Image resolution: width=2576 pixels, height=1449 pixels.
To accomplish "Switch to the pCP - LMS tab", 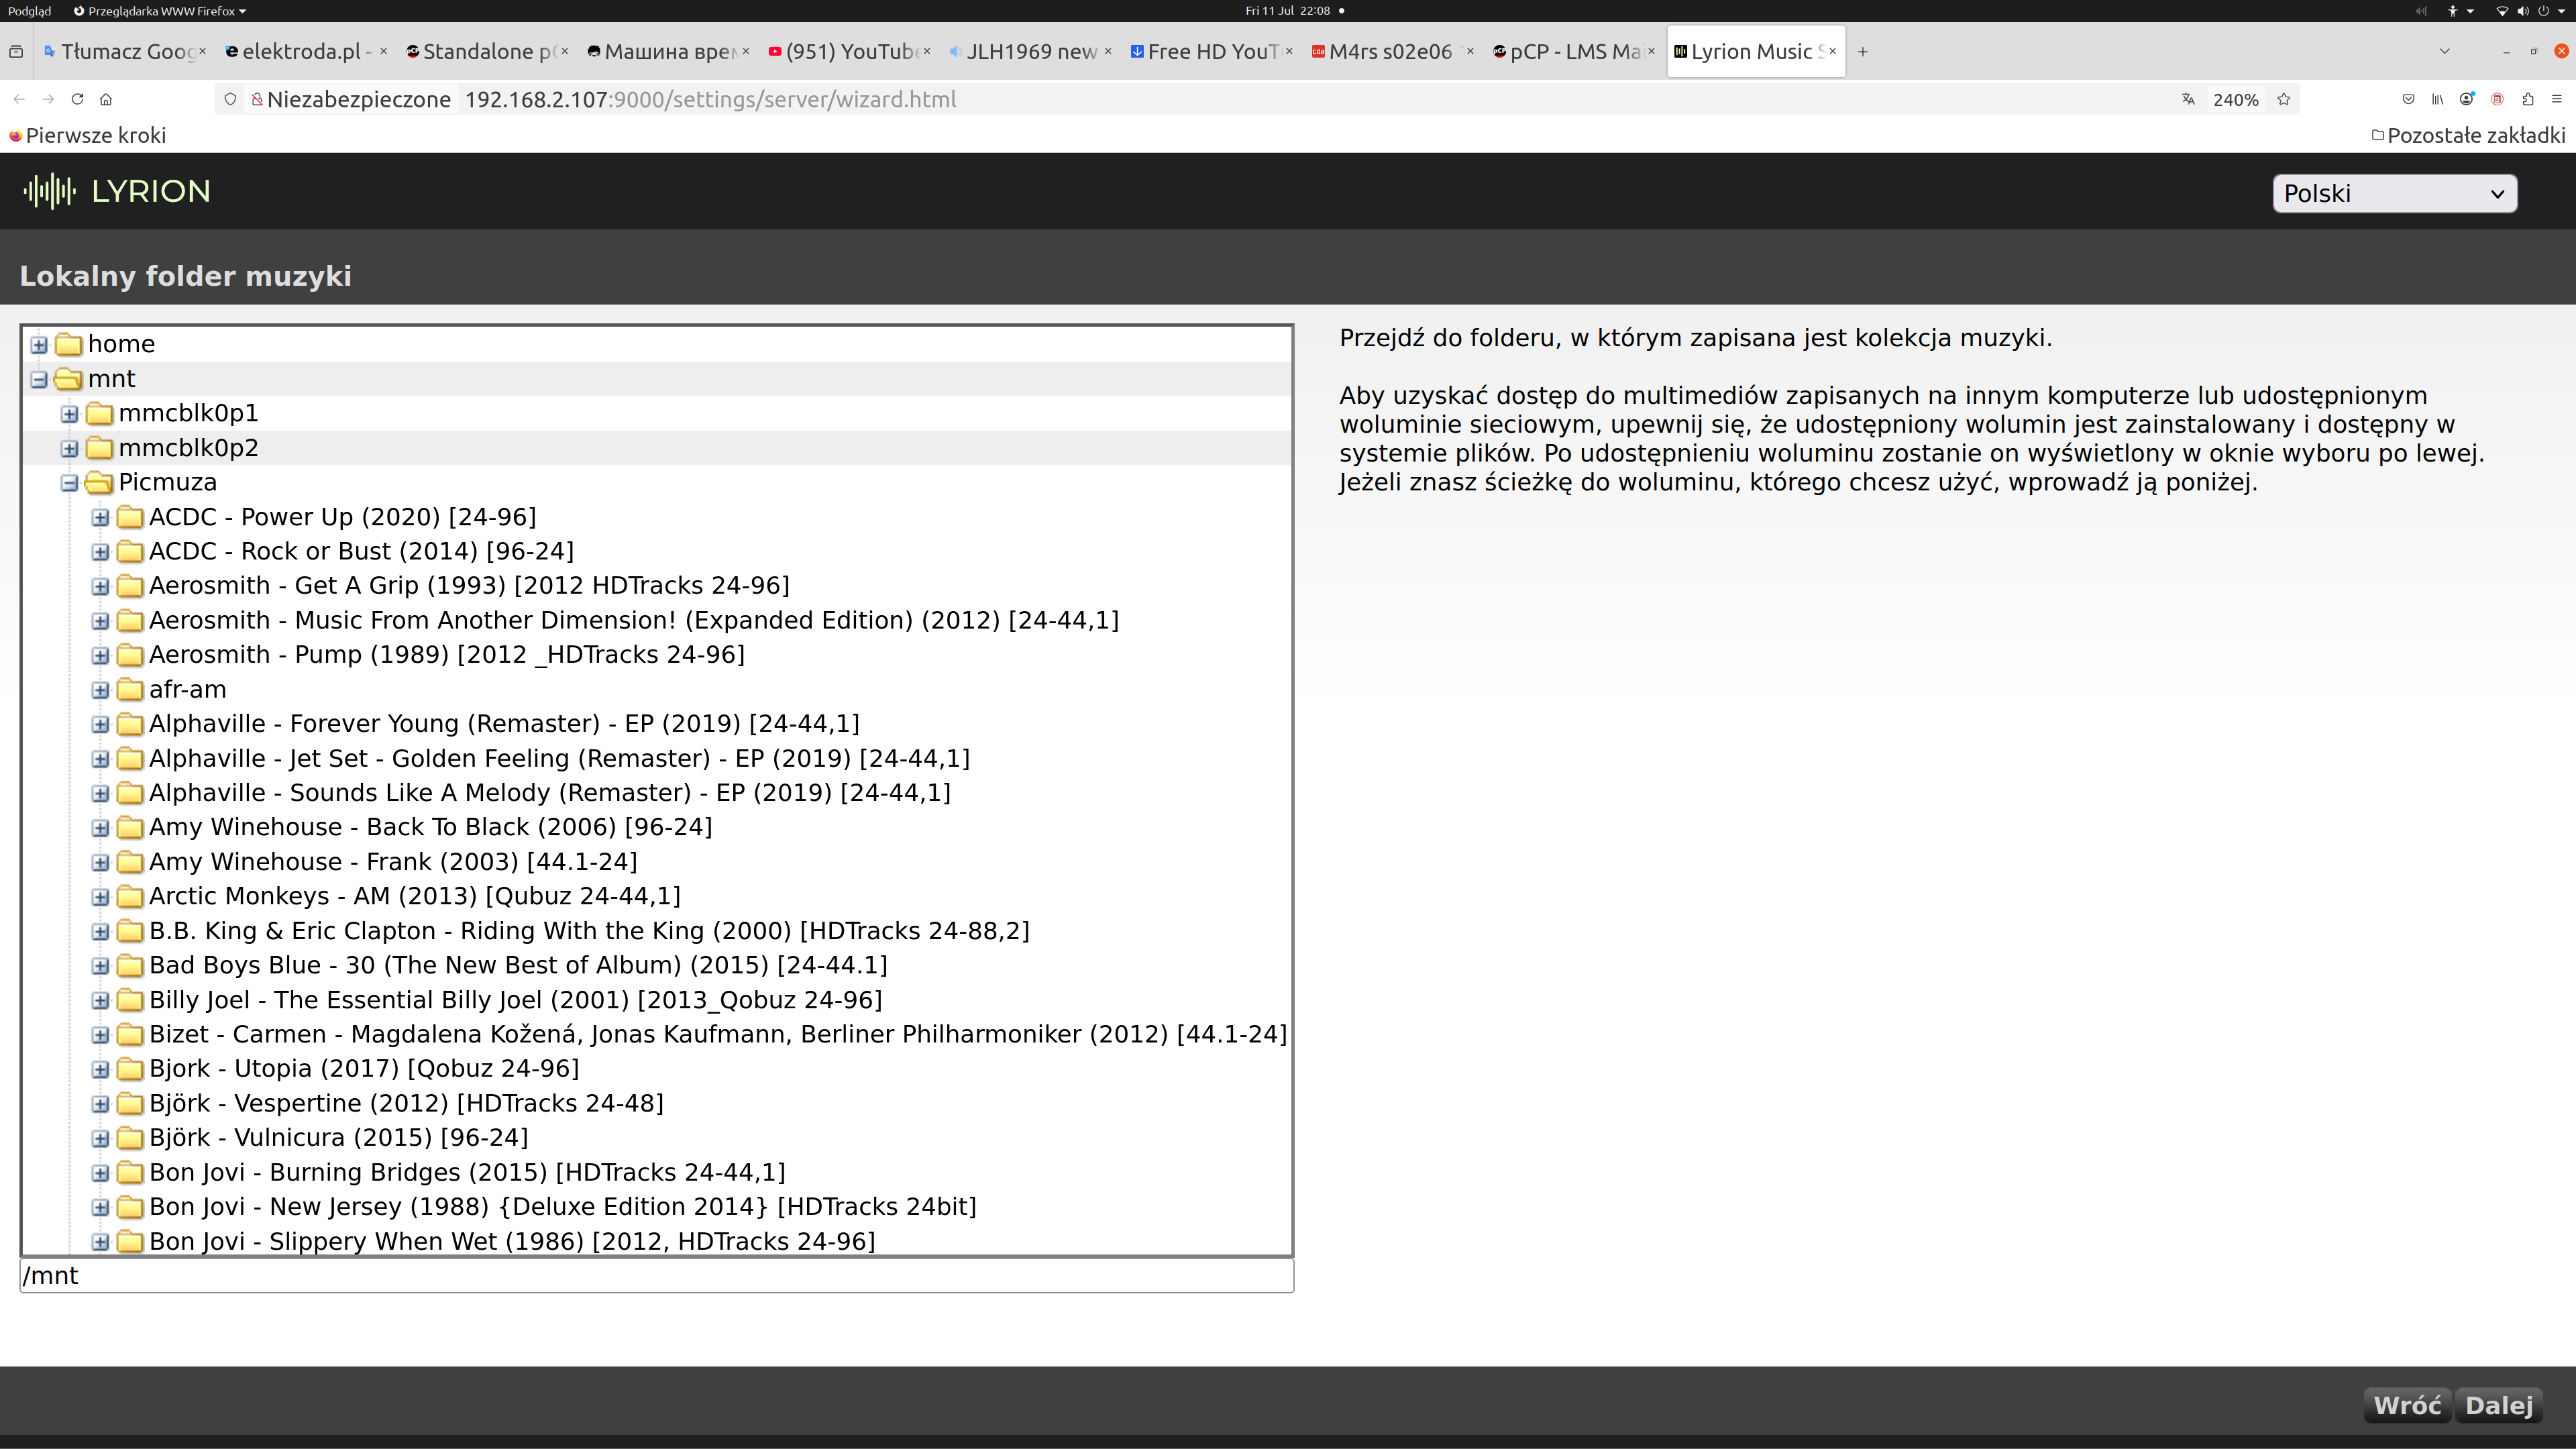I will 1574,52.
